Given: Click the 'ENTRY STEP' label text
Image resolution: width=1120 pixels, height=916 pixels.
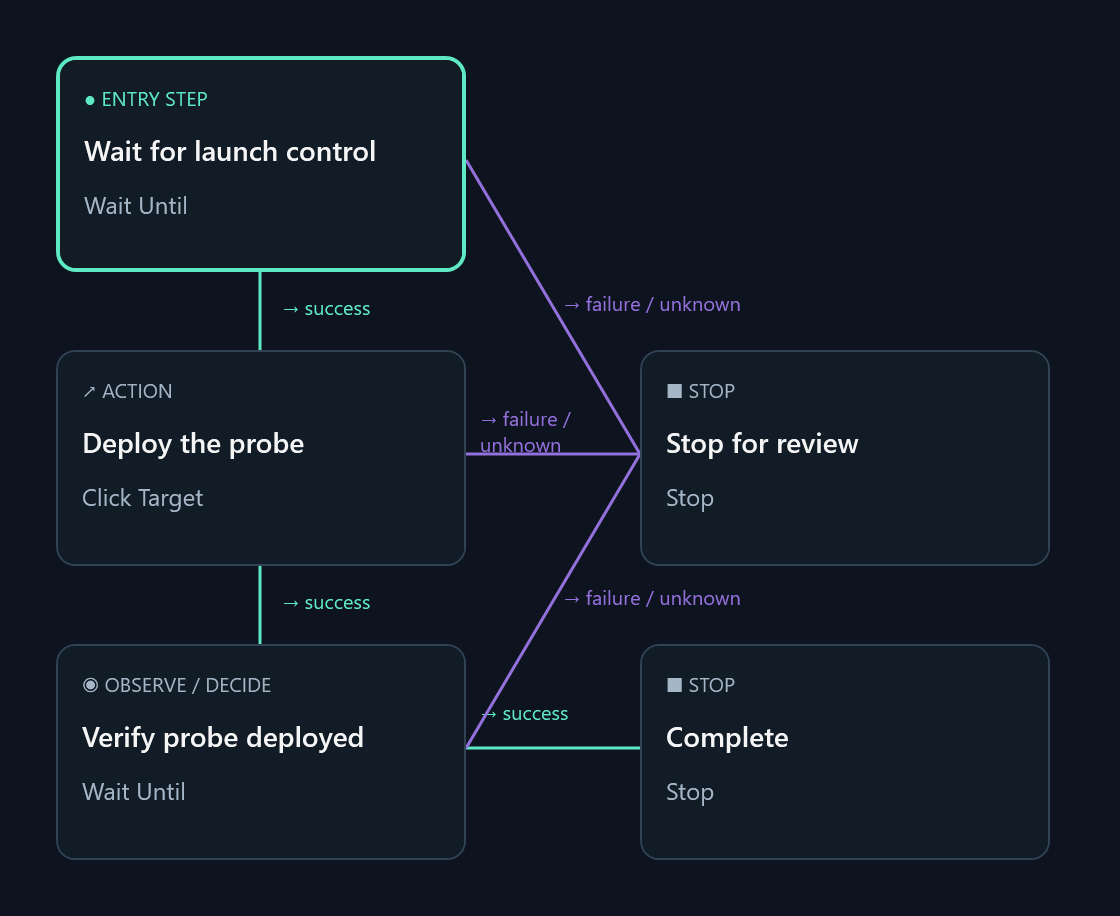Looking at the screenshot, I should 154,99.
